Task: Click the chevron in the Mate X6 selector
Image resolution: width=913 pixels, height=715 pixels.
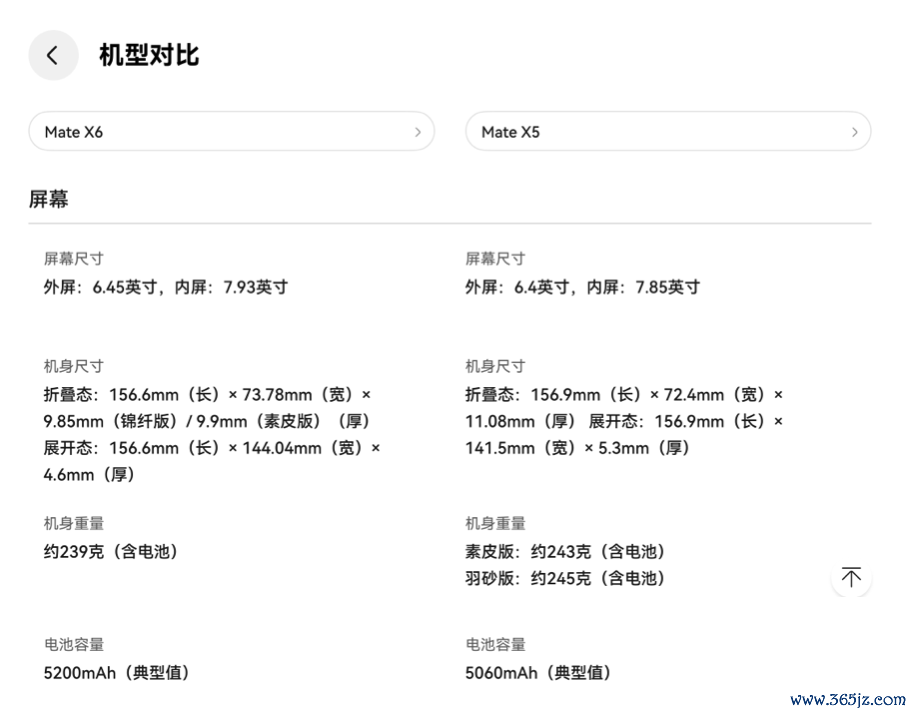Action: pyautogui.click(x=417, y=132)
